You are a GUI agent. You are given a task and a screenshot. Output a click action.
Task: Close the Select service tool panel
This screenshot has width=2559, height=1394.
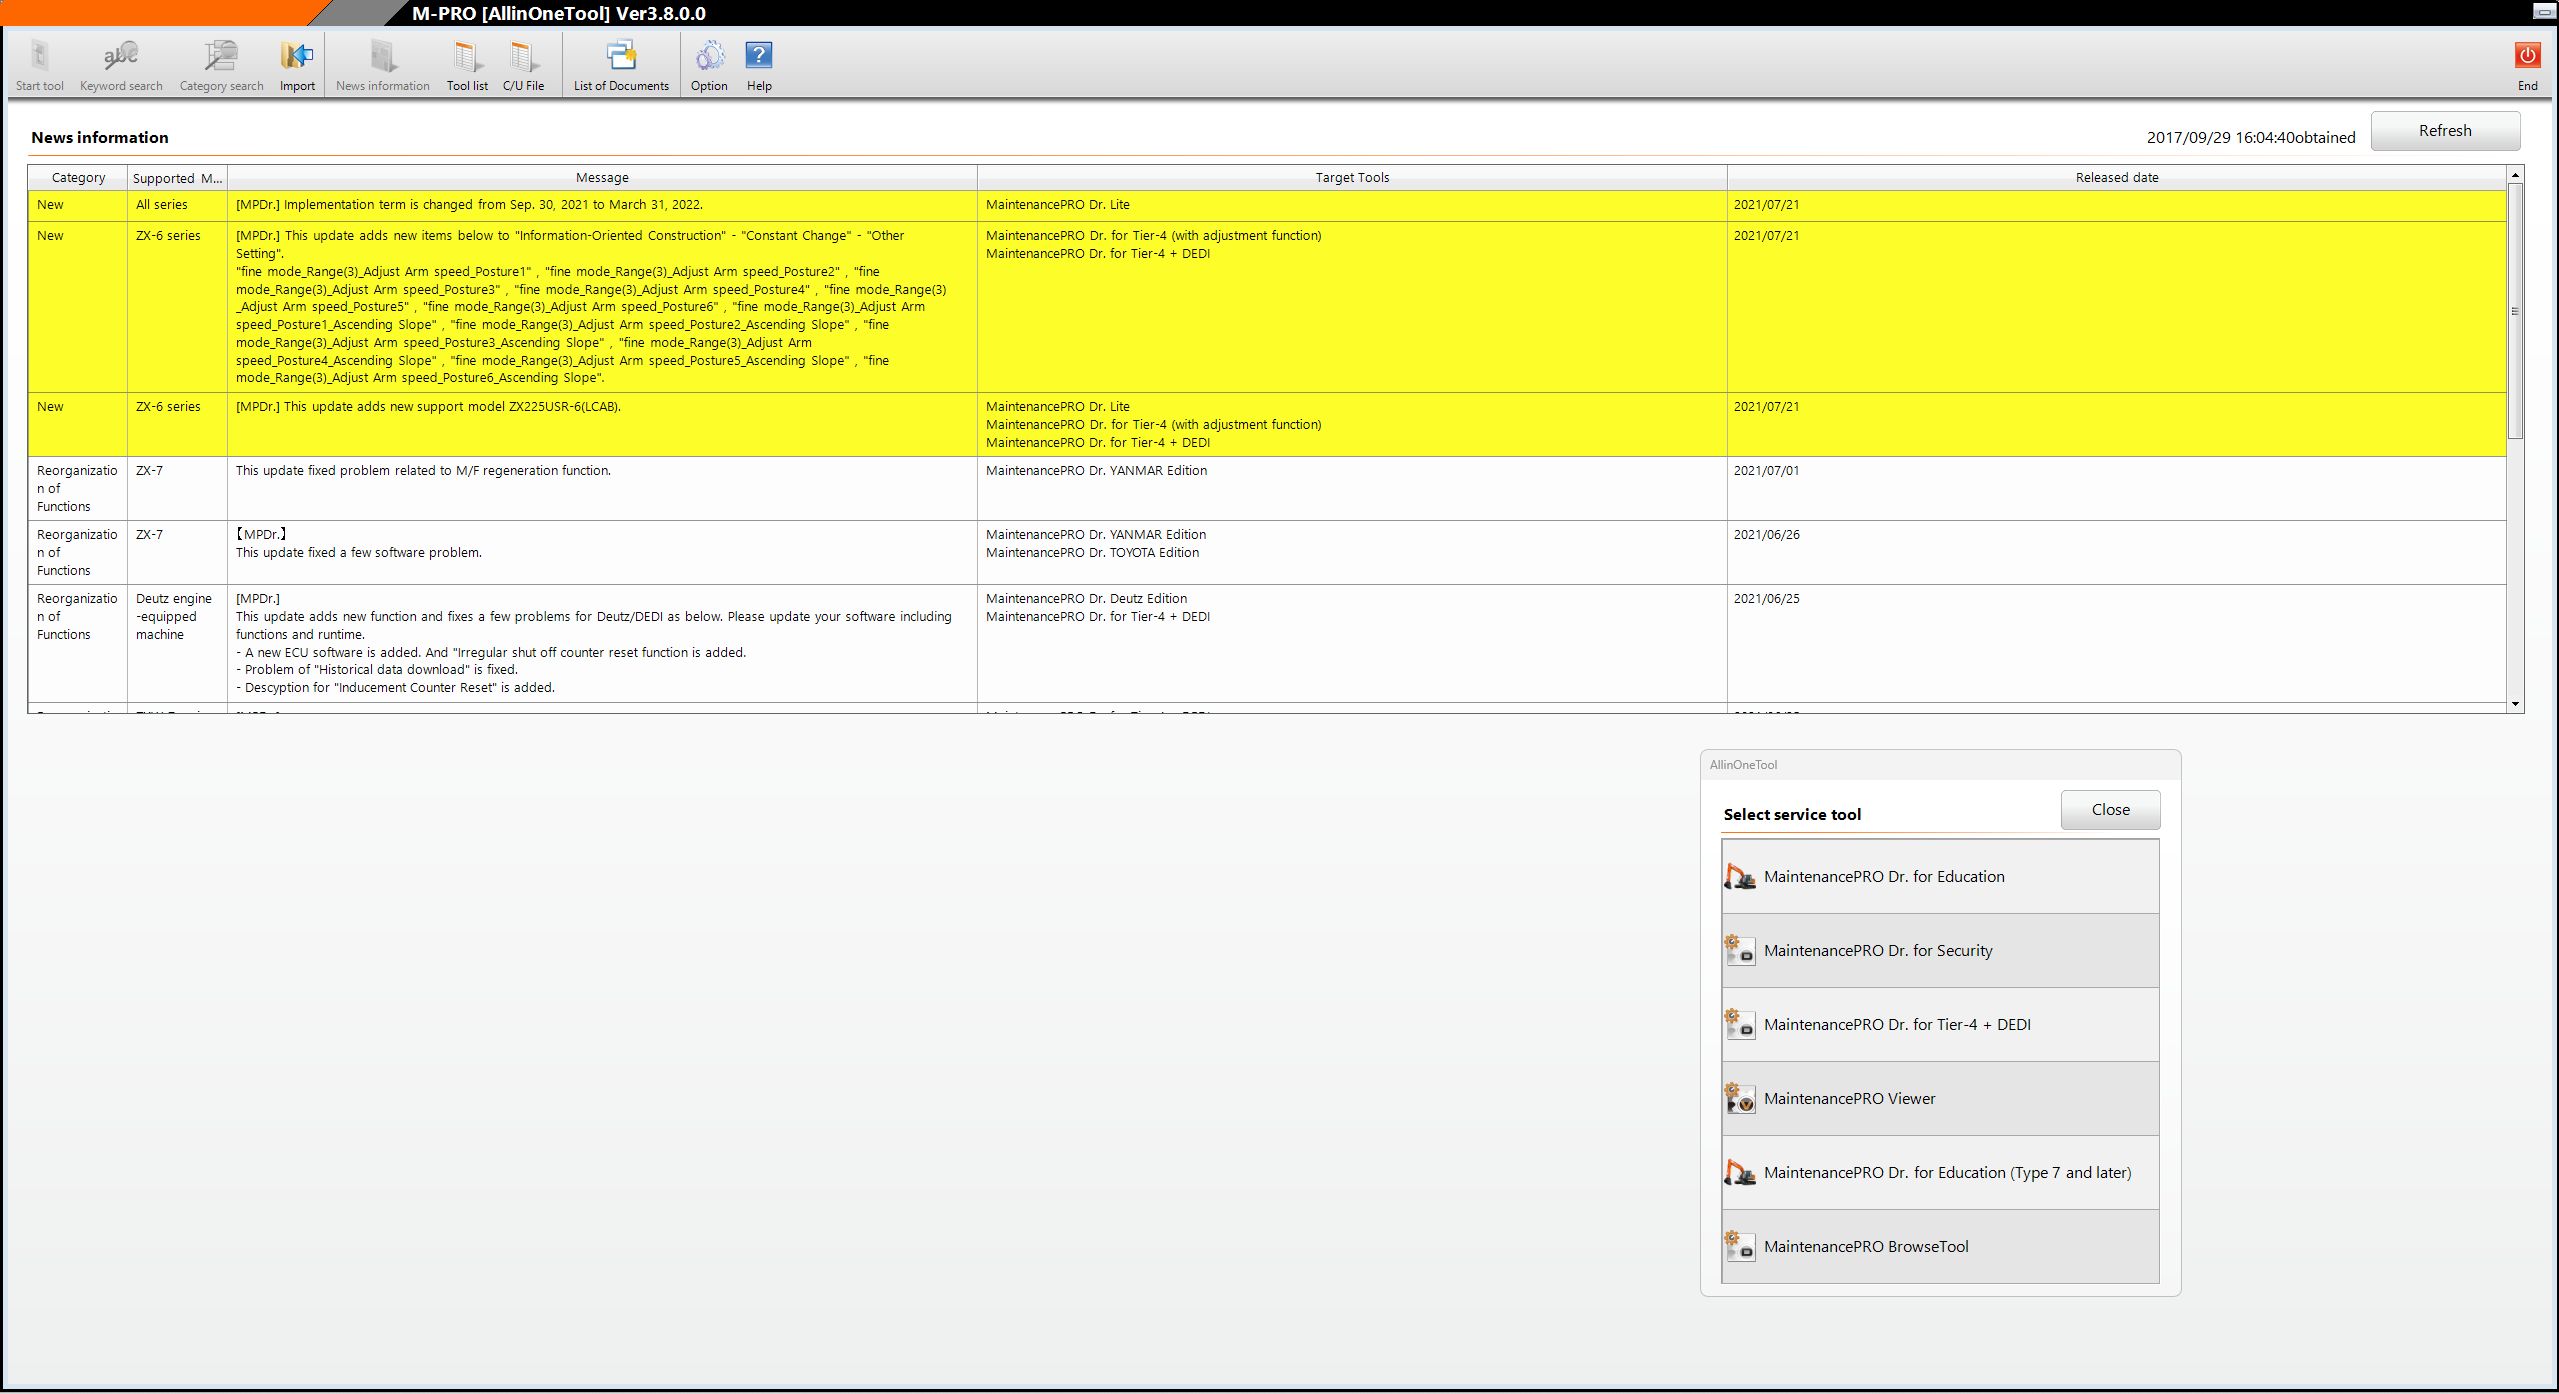pyautogui.click(x=2110, y=810)
